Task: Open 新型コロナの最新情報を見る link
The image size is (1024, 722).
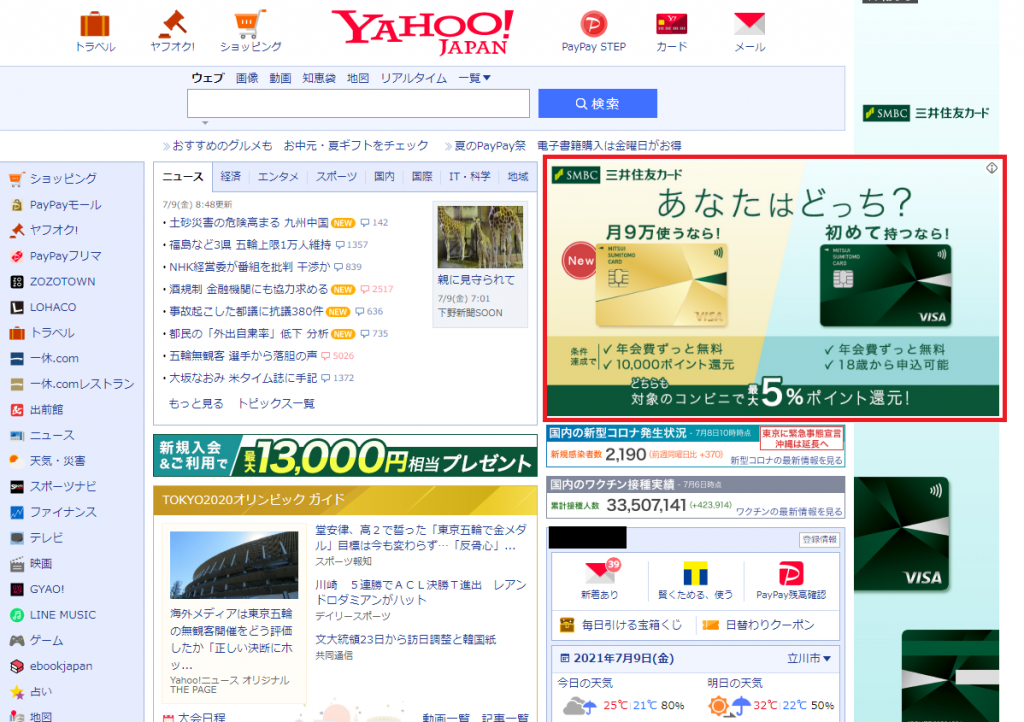Action: [x=786, y=460]
